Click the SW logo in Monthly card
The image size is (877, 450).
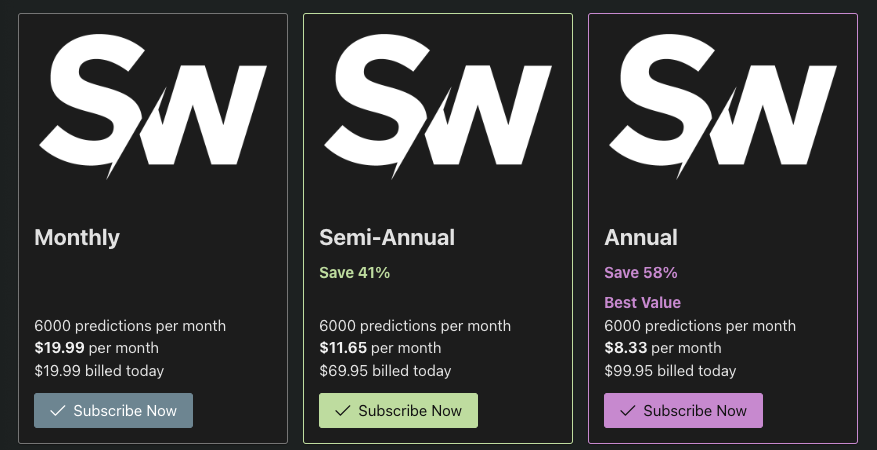153,106
